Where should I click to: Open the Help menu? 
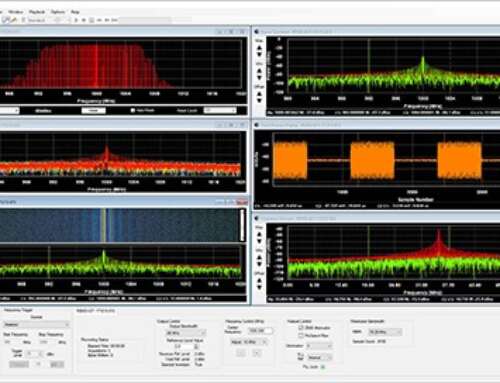(75, 12)
